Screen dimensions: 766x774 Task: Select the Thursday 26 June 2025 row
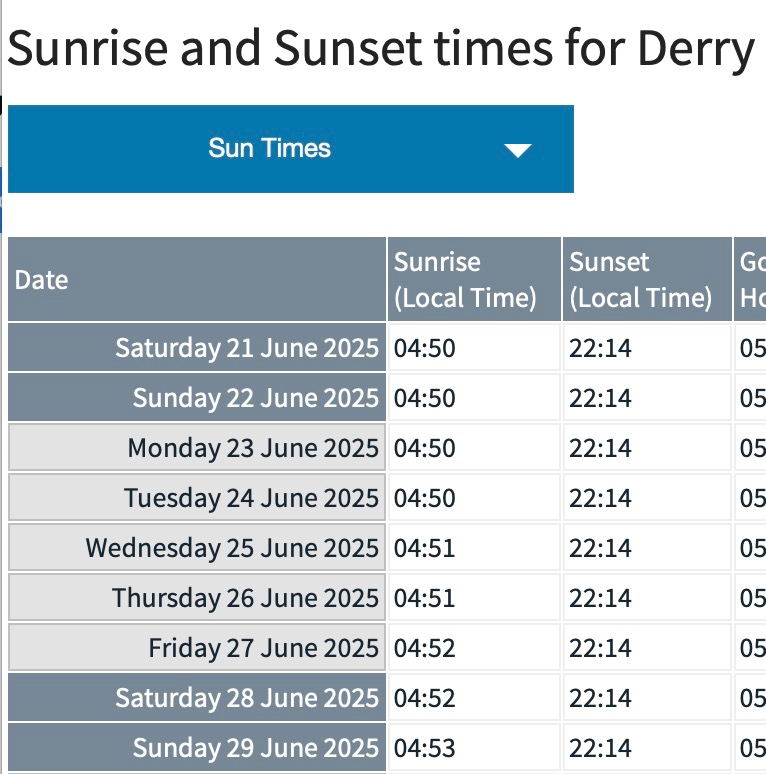tap(245, 598)
